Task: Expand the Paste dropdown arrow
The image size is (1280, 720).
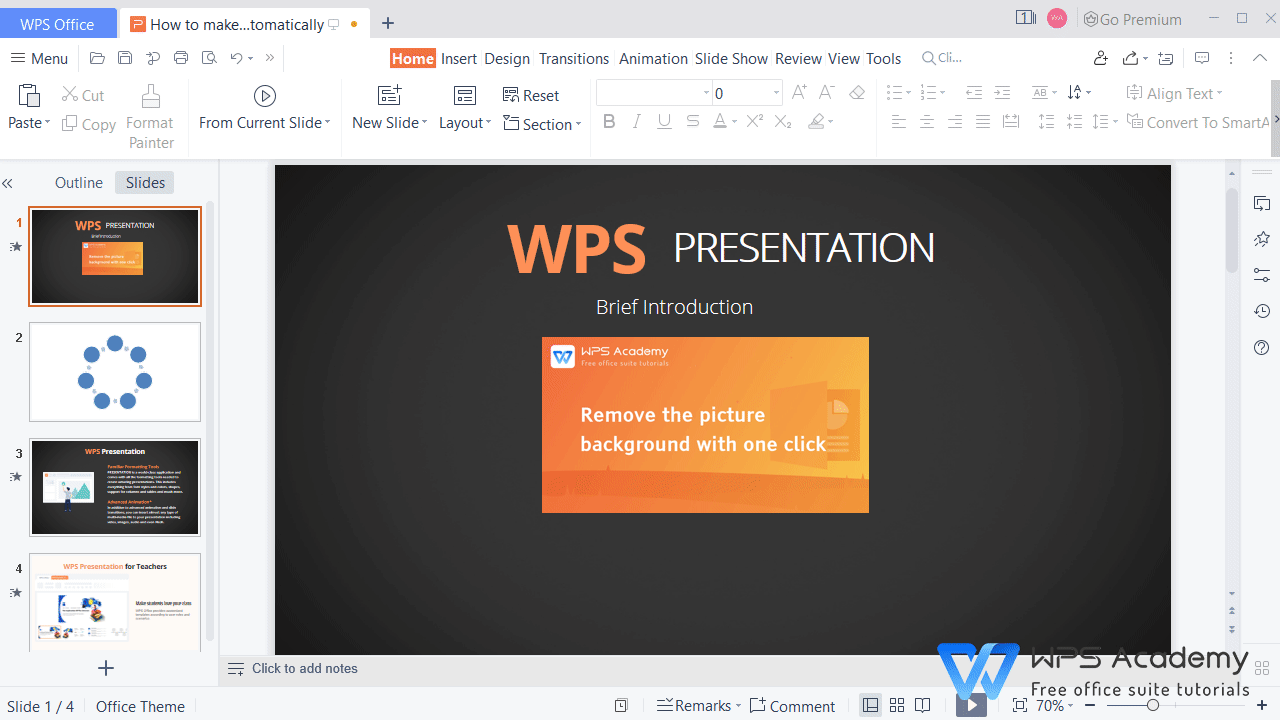Action: click(x=46, y=123)
